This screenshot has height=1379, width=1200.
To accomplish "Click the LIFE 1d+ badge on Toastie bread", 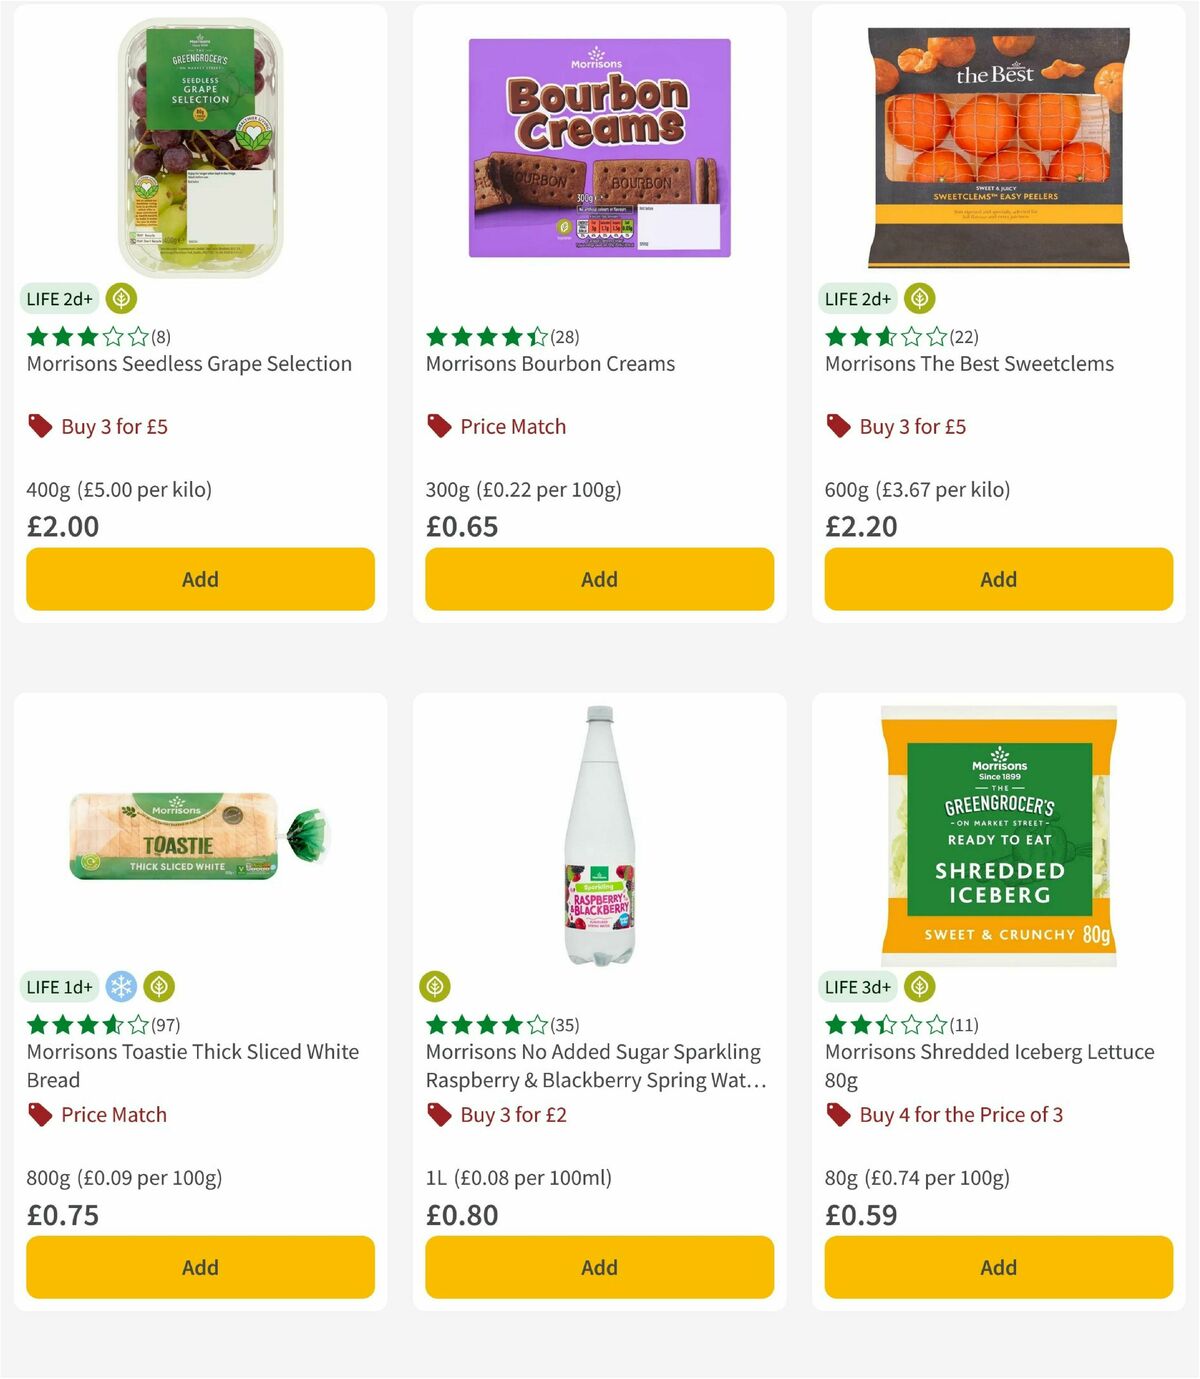I will point(59,986).
